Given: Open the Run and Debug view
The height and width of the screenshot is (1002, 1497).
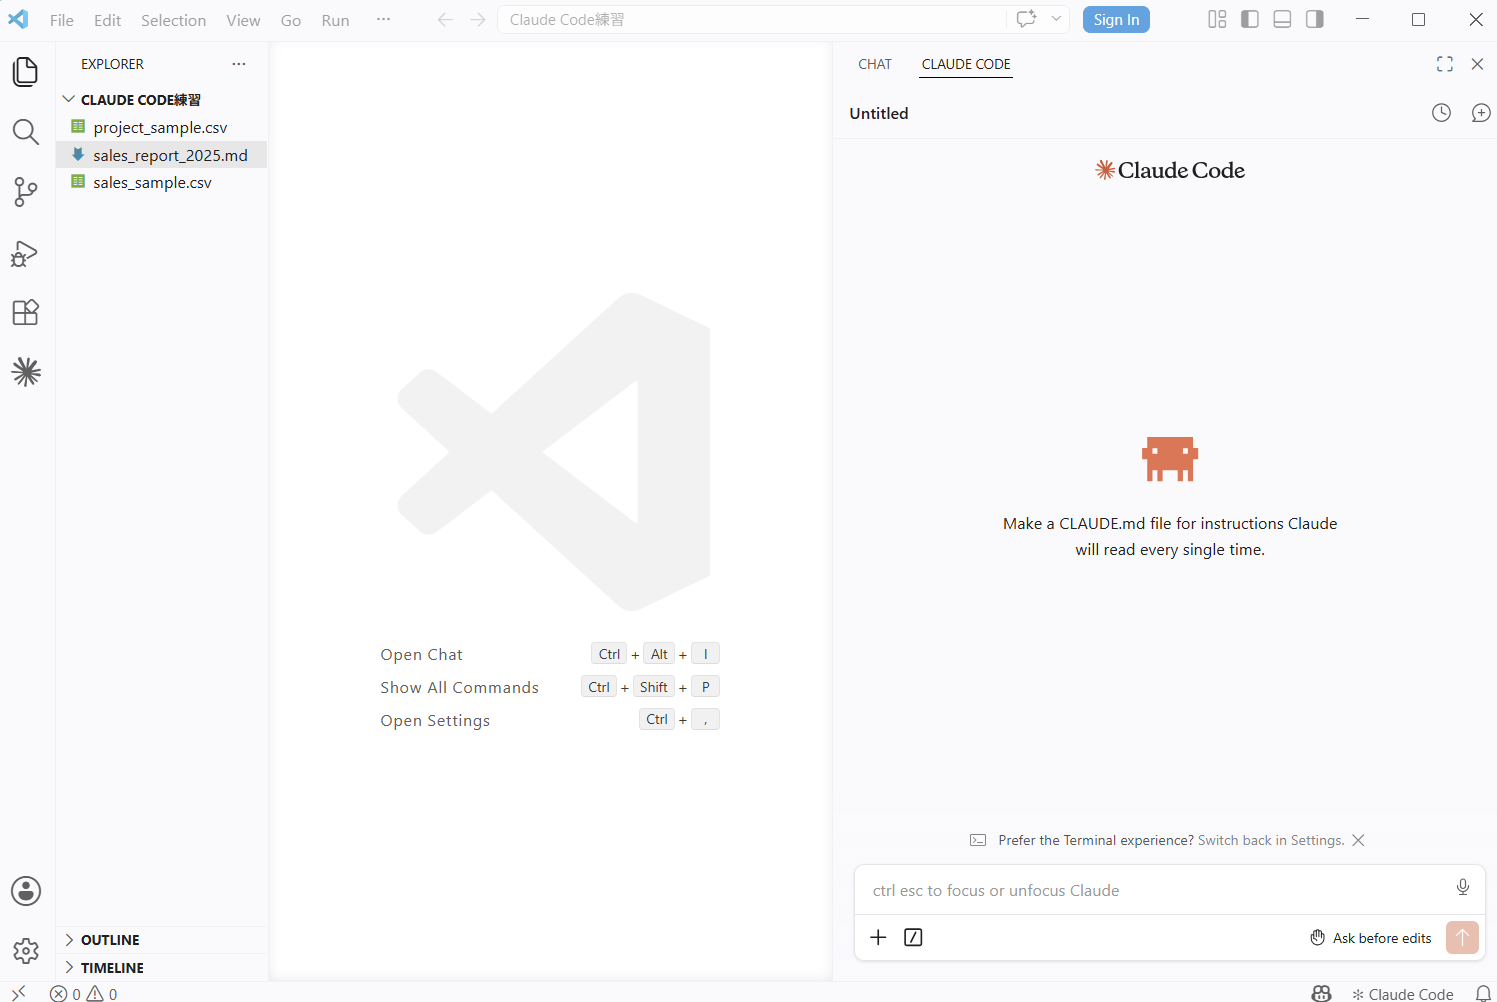Looking at the screenshot, I should (x=26, y=253).
